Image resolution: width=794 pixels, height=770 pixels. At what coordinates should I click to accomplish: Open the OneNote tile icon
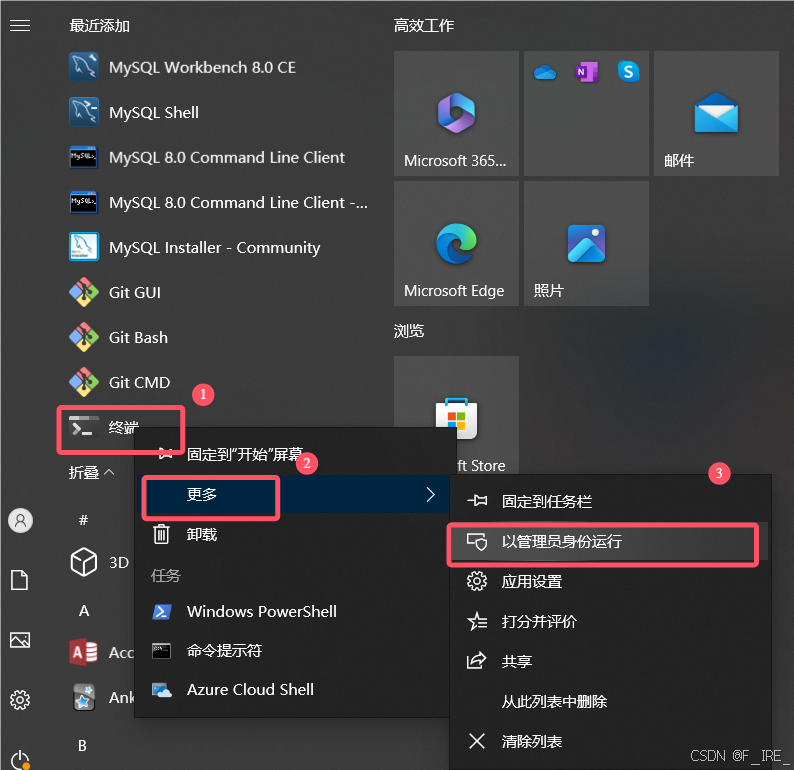click(x=586, y=72)
